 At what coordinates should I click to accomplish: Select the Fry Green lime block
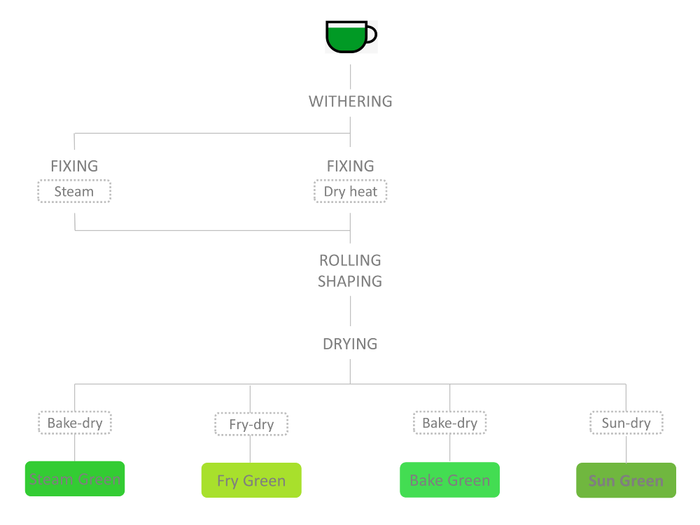pyautogui.click(x=251, y=480)
